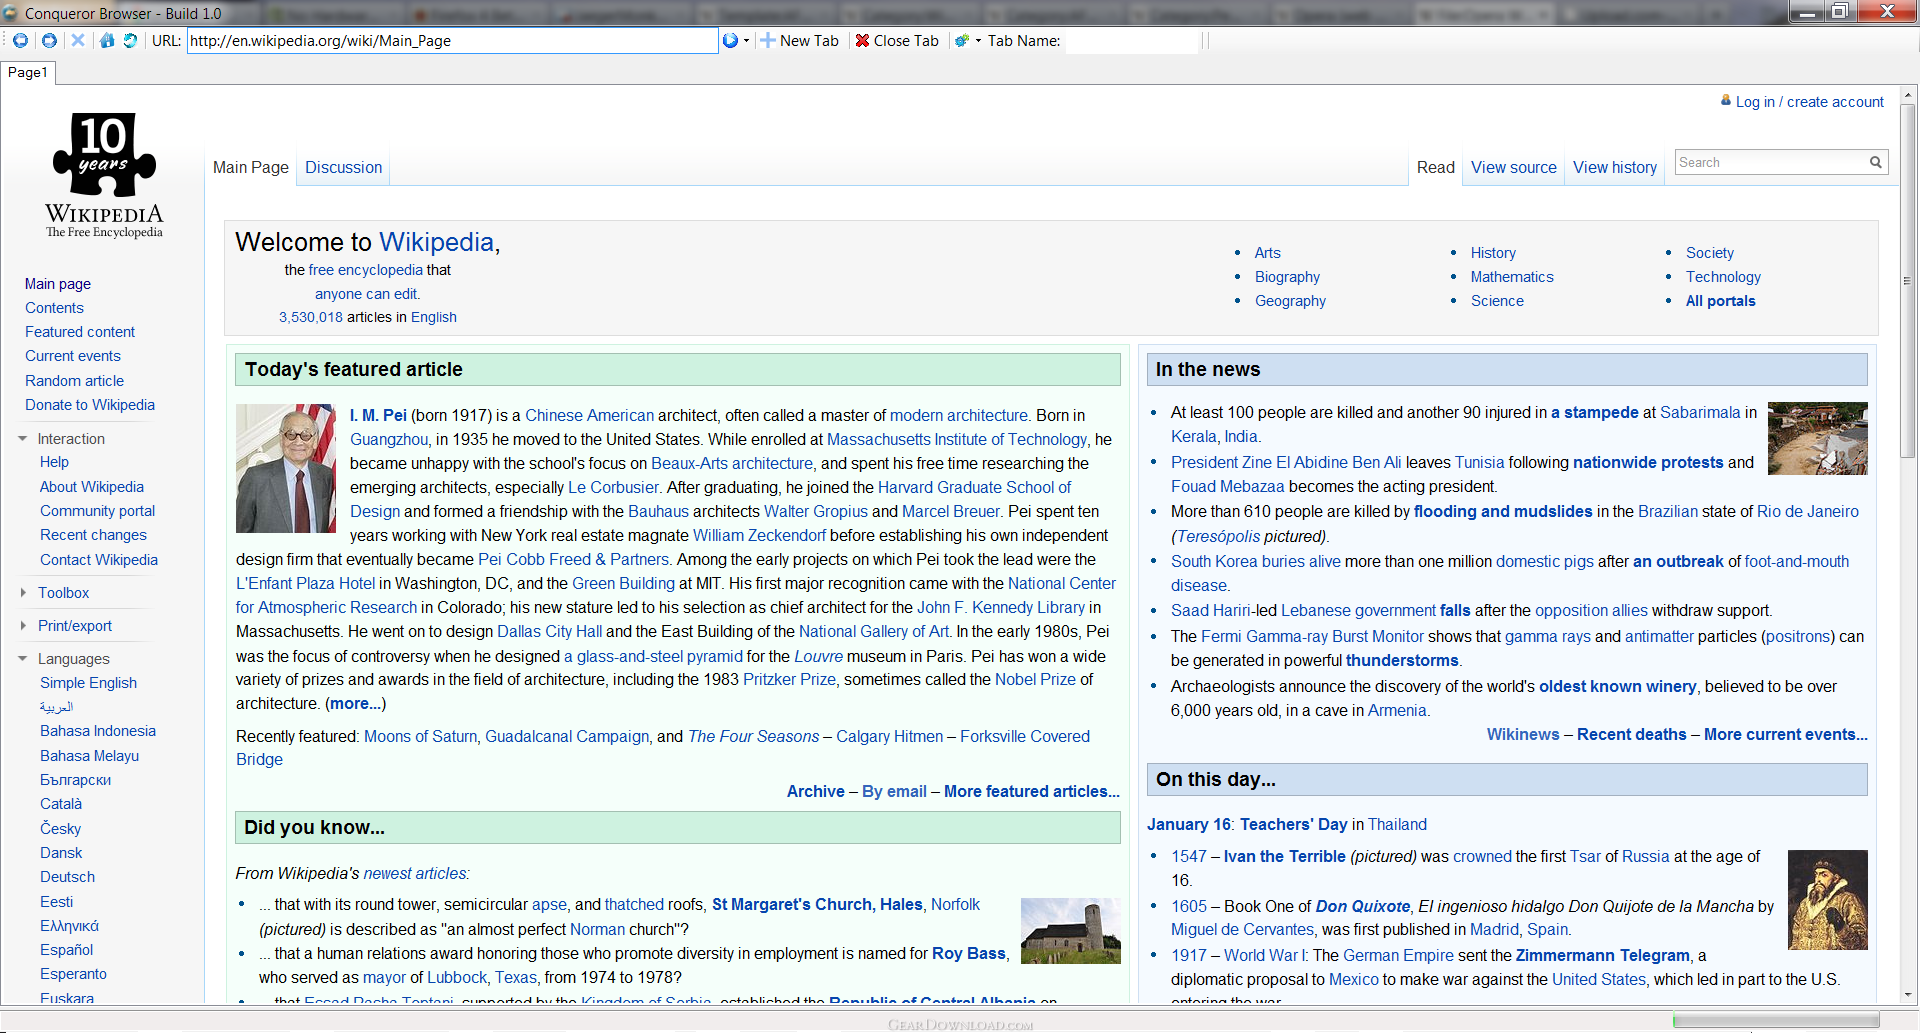Click the Close Tab red X button
Viewport: 1920px width, 1033px height.
[897, 40]
